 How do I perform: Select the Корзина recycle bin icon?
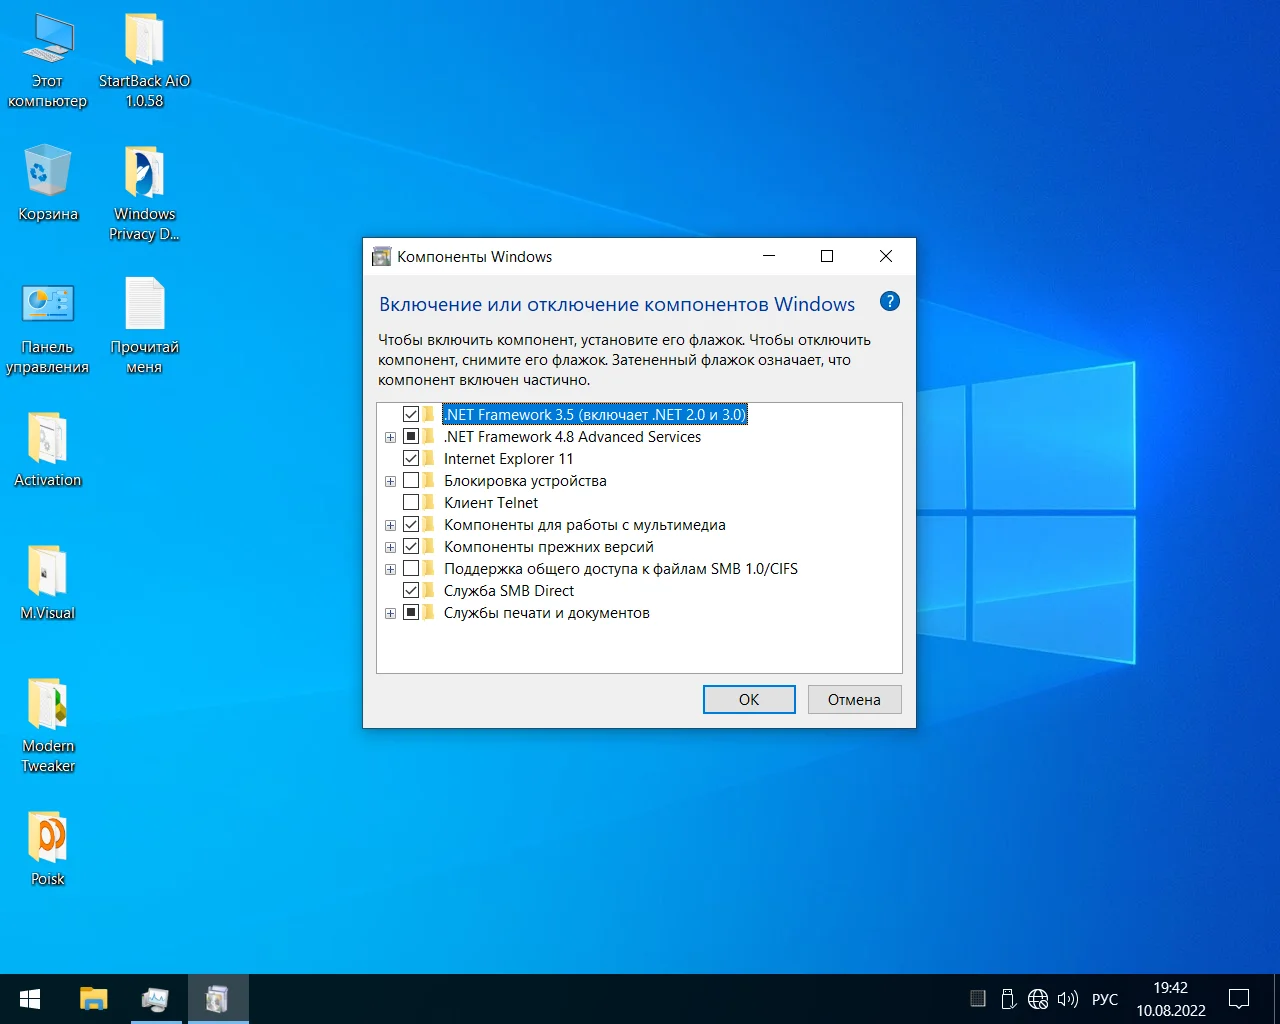tap(47, 183)
